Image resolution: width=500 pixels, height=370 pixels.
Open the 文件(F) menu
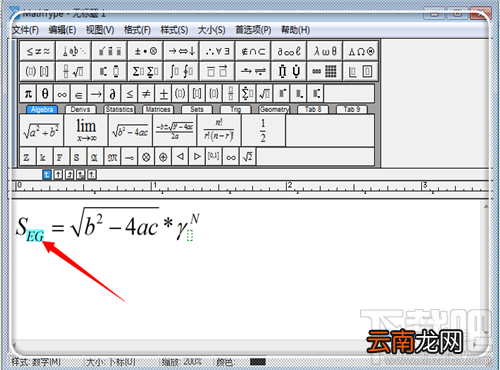25,30
